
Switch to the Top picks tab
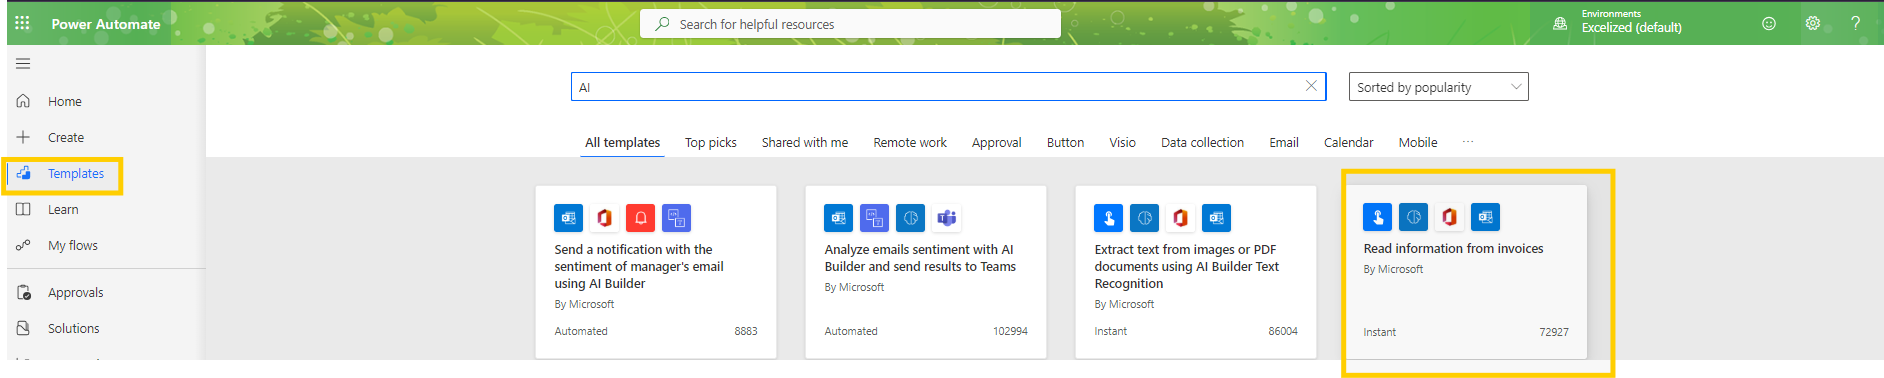click(x=711, y=143)
